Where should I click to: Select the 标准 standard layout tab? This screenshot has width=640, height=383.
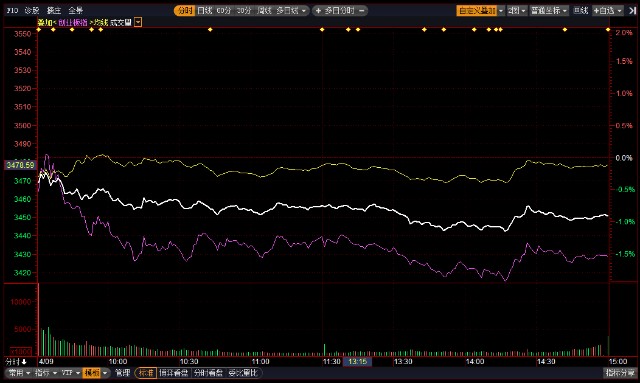146,372
